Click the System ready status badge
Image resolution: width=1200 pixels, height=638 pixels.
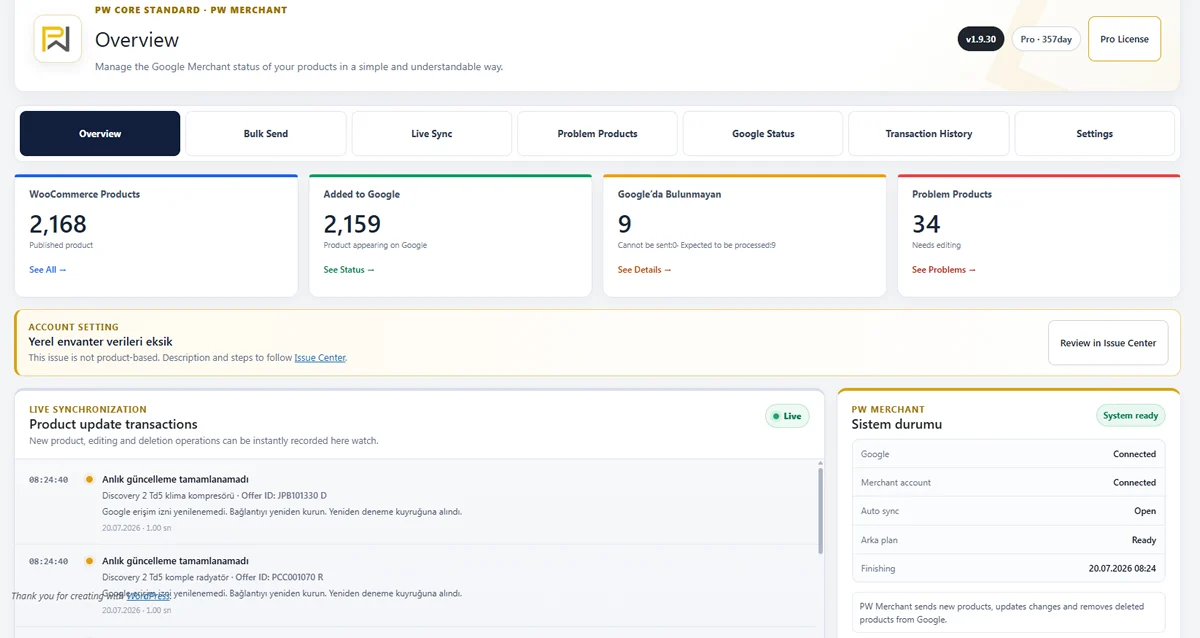coord(1130,416)
